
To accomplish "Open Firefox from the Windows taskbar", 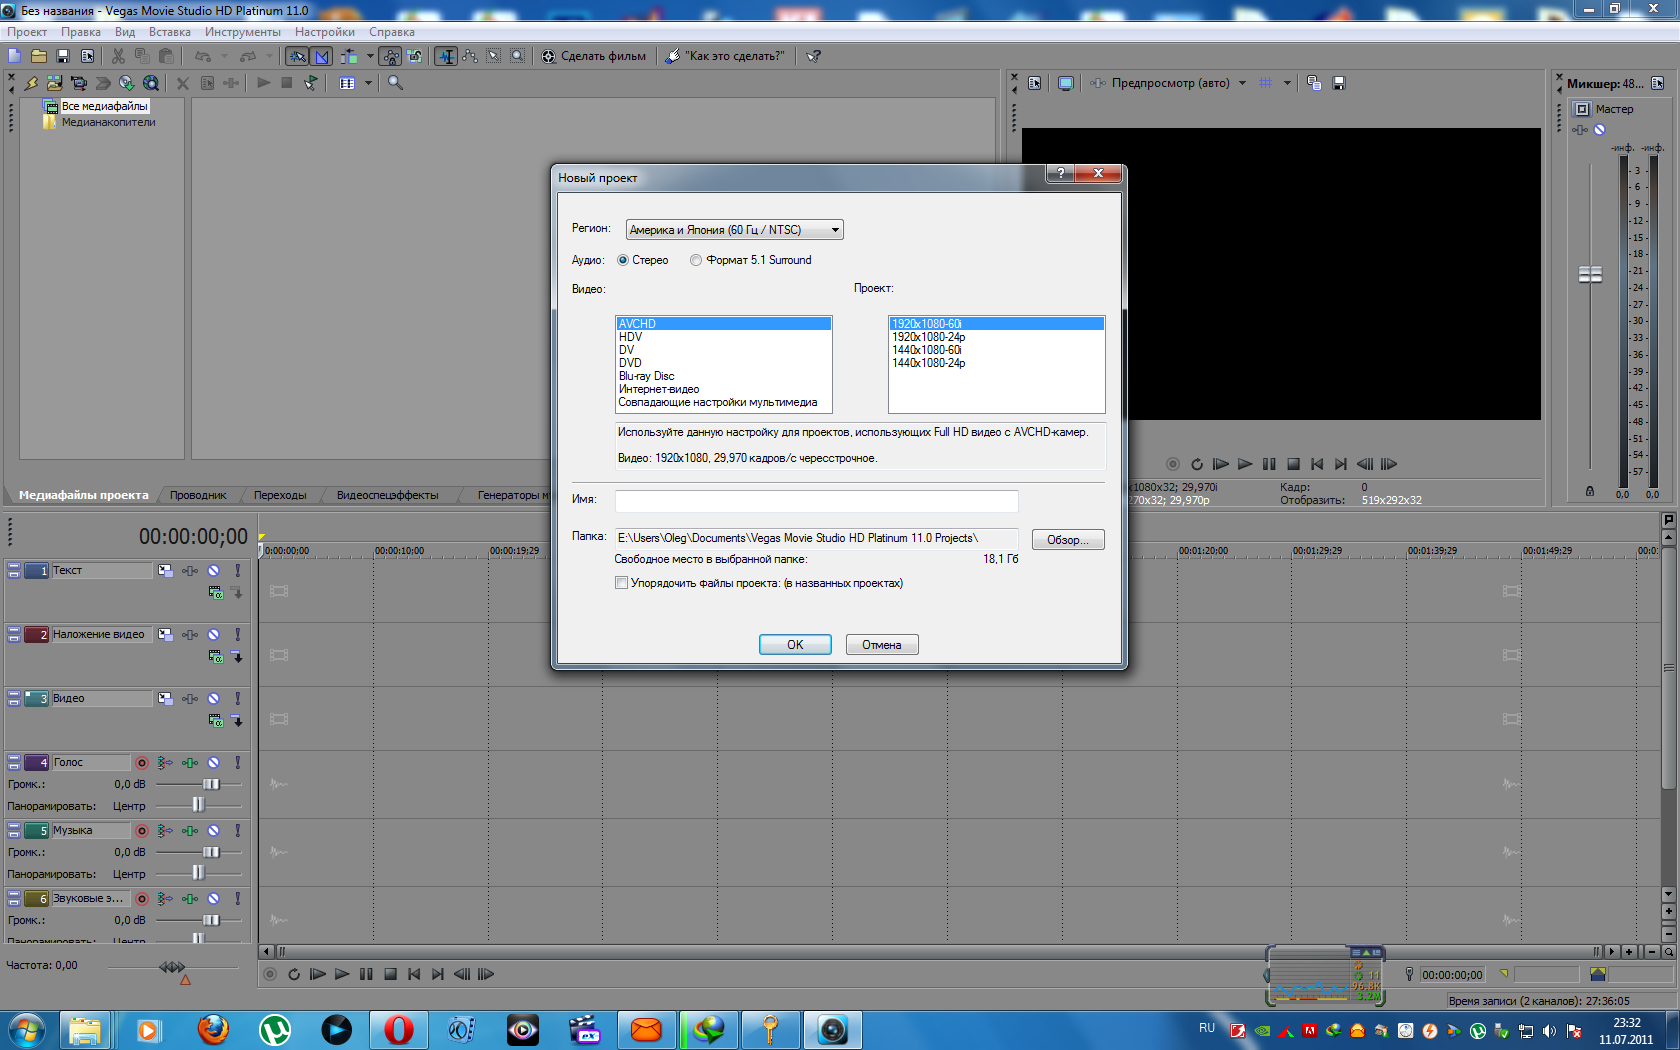I will [x=212, y=1030].
